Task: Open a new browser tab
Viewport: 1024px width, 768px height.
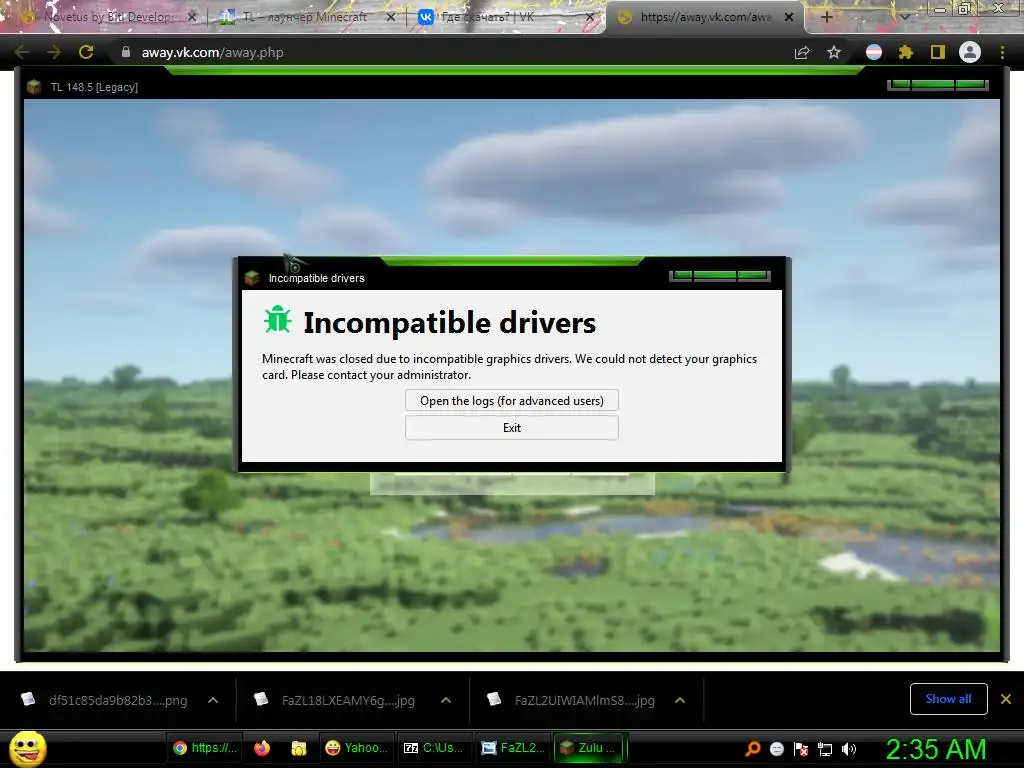Action: [826, 17]
